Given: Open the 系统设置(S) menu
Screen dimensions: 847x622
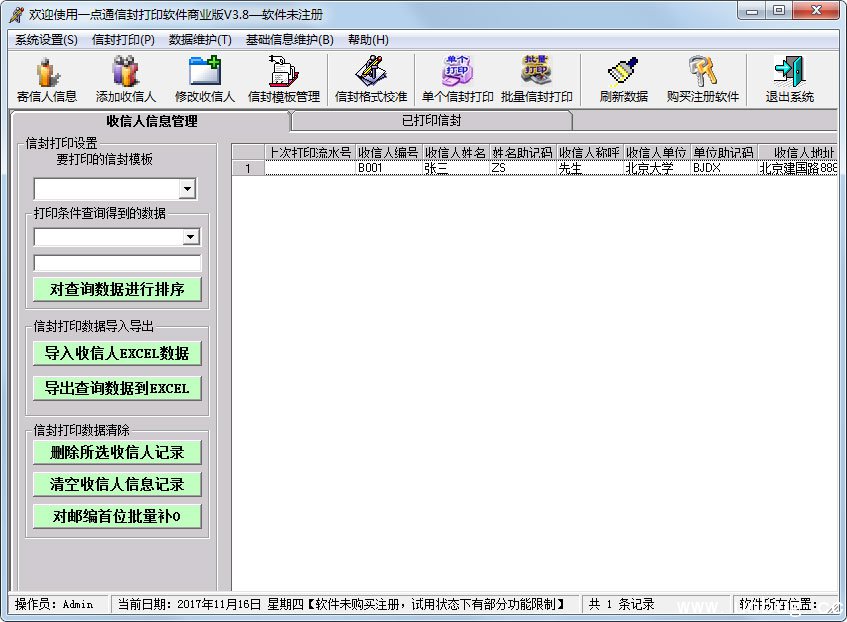Looking at the screenshot, I should (46, 40).
